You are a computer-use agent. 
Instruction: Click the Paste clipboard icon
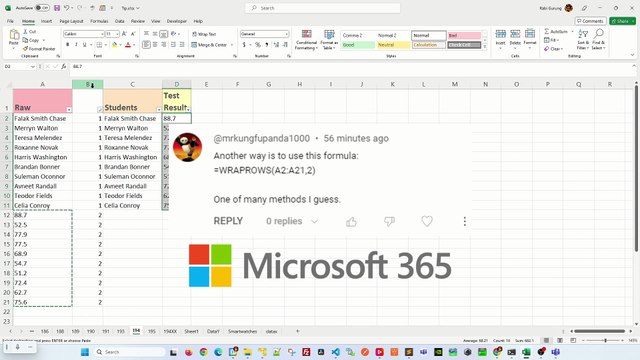14,35
